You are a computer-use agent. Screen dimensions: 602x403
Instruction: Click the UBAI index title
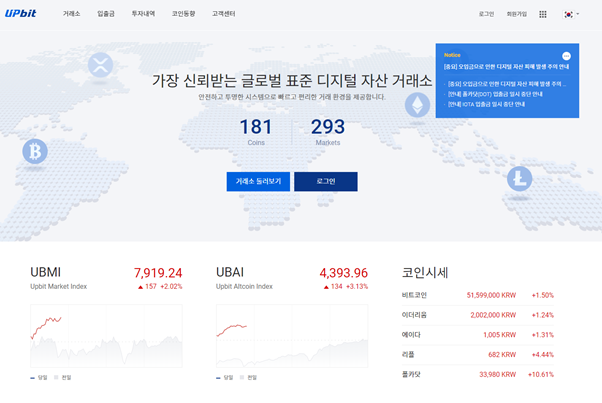(x=230, y=272)
